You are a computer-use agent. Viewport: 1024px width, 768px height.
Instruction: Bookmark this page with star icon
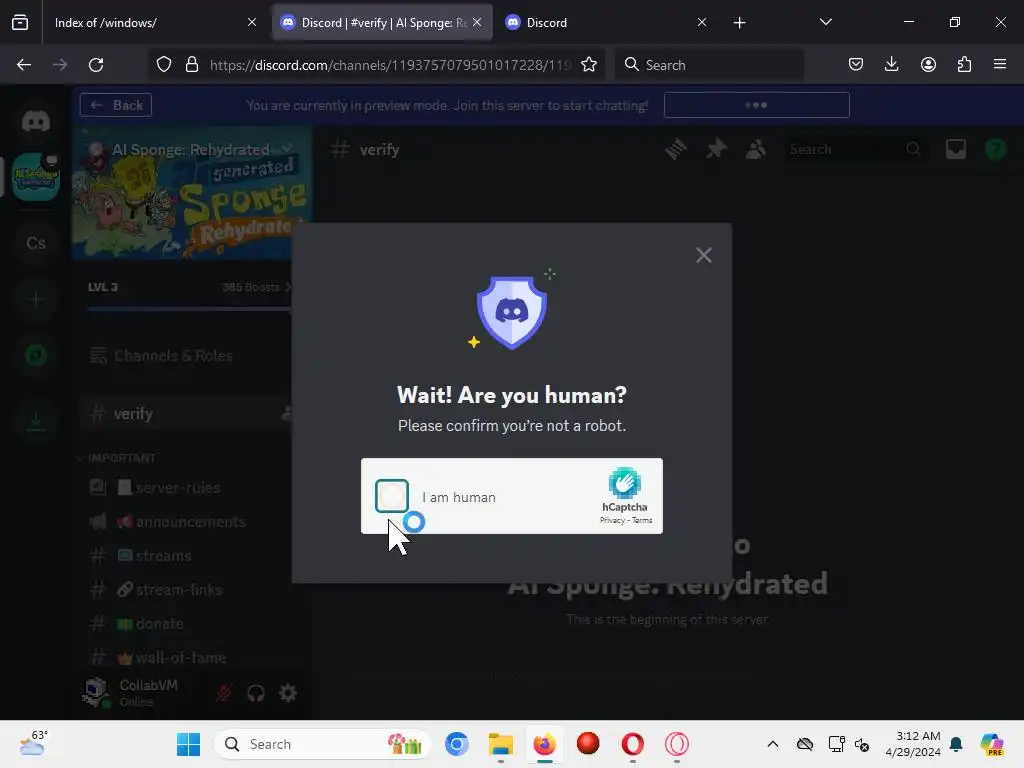coord(589,65)
